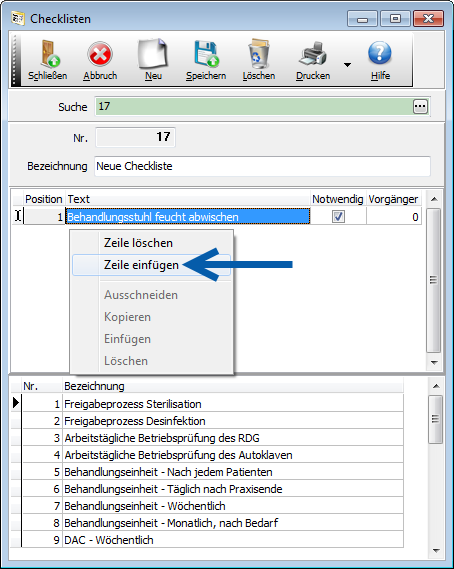Viewport: 454px width, 569px height.
Task: Toggle the Notwendig checkbox in row 1
Action: (338, 217)
